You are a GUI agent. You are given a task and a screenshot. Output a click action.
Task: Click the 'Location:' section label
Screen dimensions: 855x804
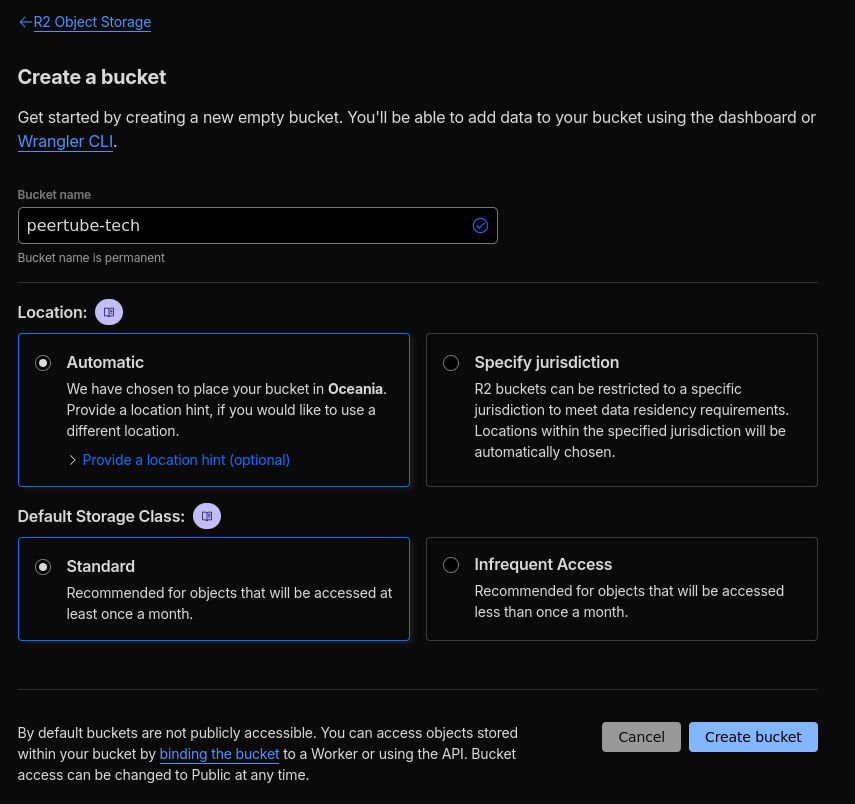click(x=52, y=312)
